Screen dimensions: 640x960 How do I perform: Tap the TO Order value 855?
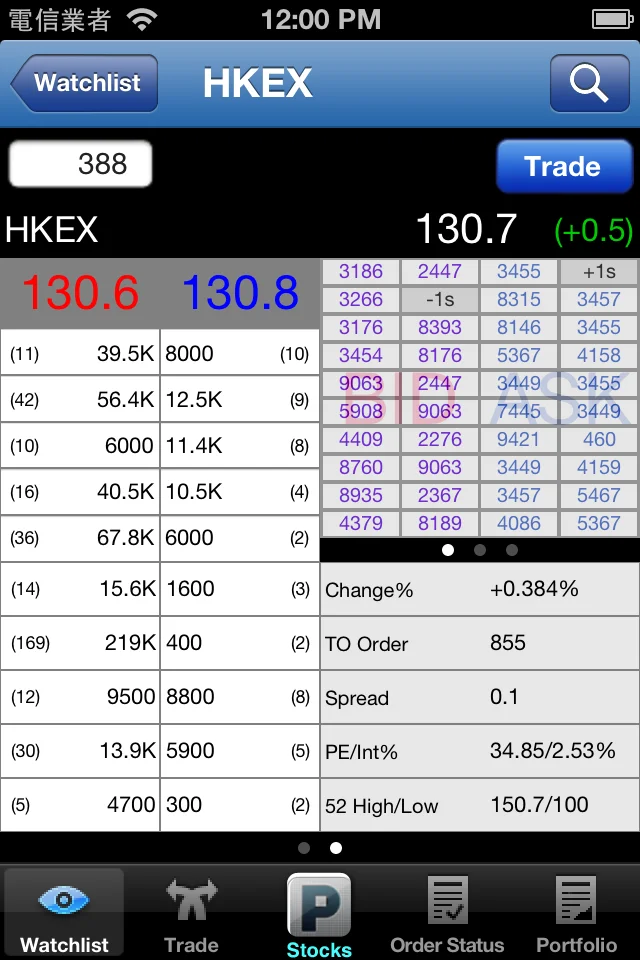coord(508,643)
